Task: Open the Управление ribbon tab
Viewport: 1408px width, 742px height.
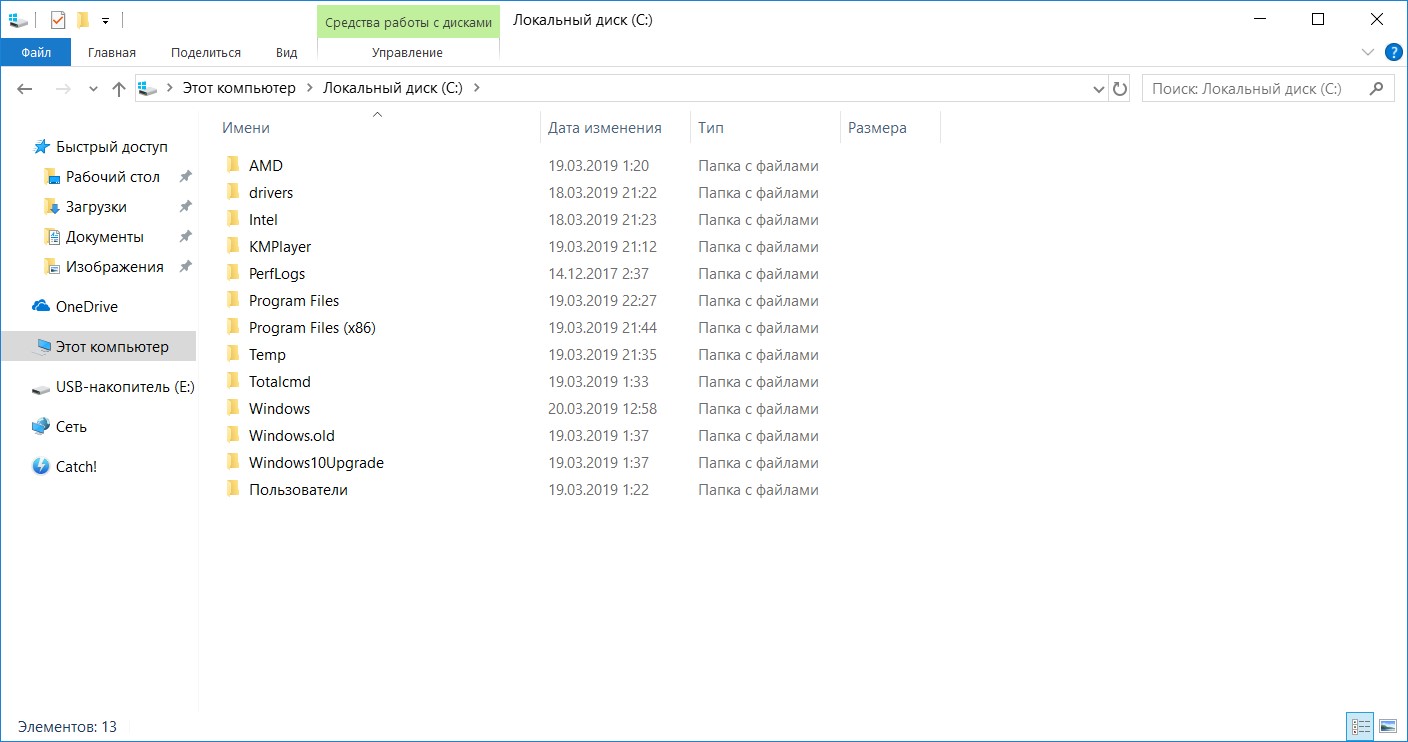Action: (x=407, y=52)
